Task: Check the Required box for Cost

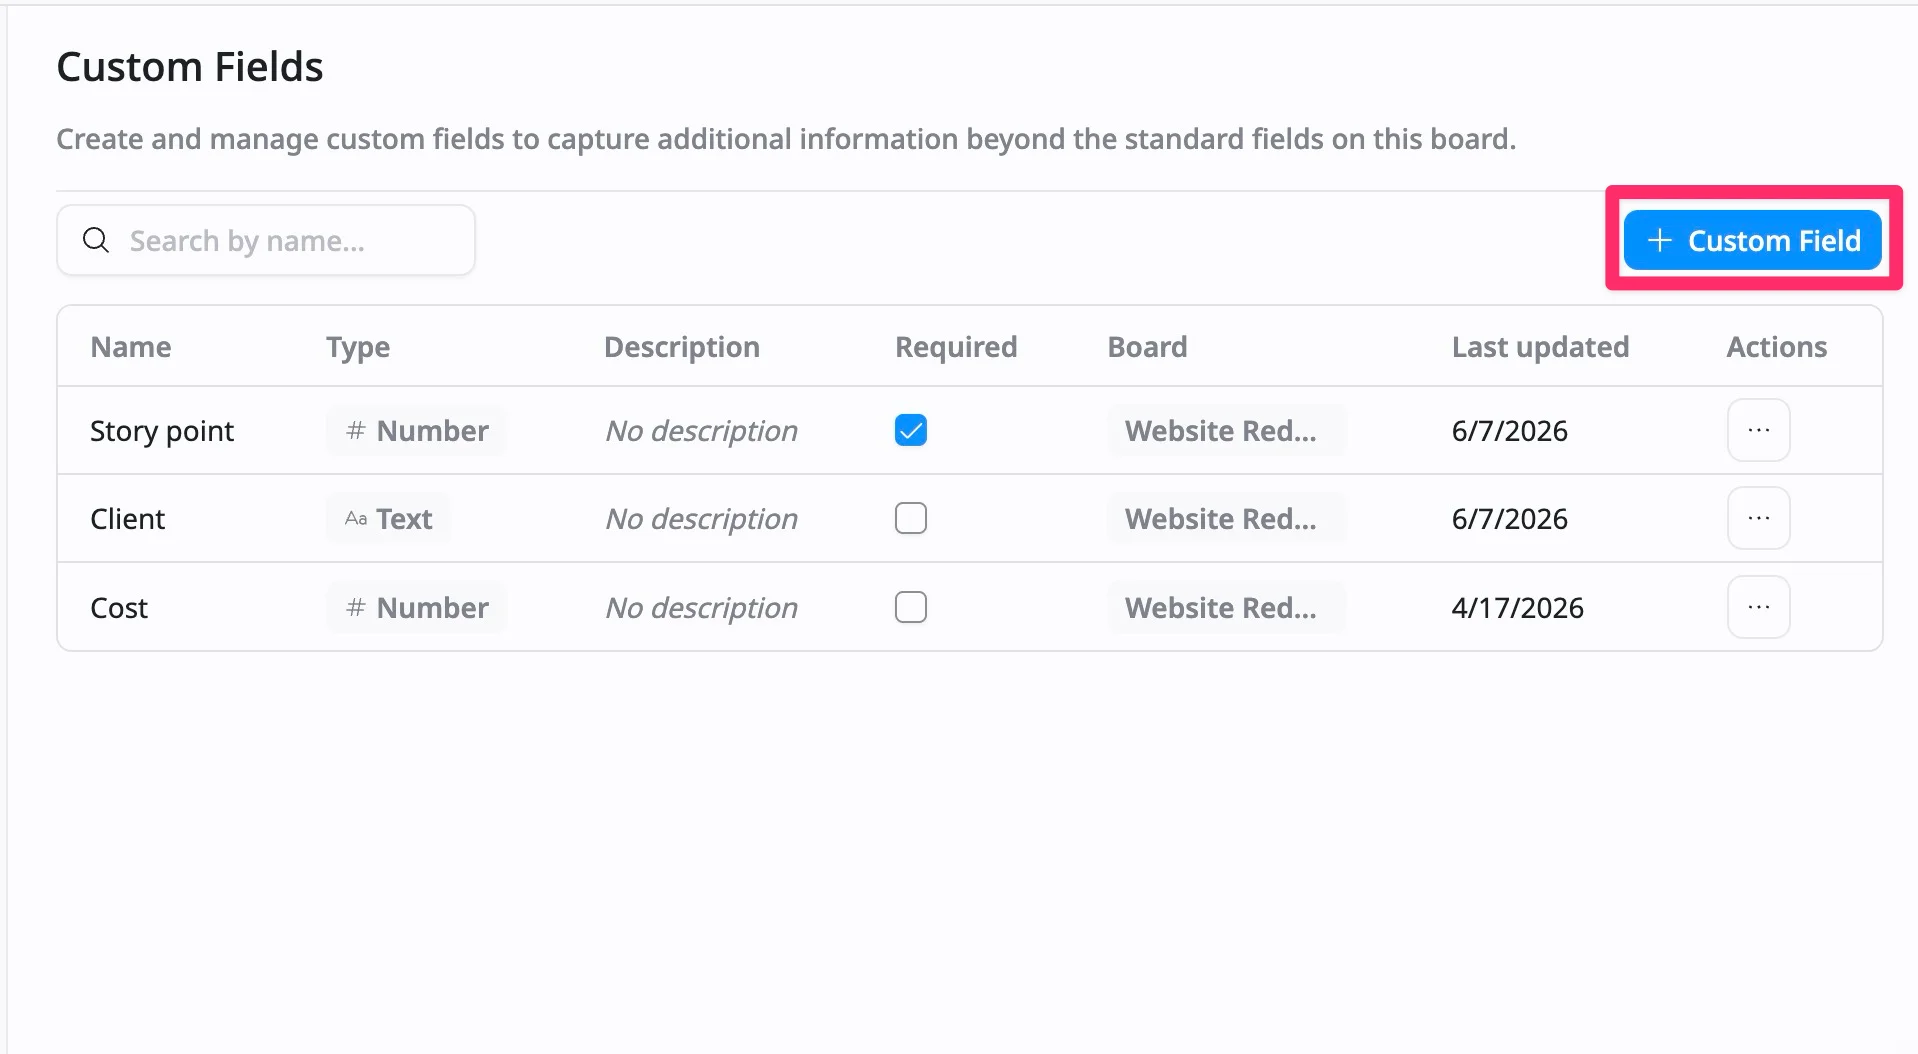Action: (x=911, y=607)
